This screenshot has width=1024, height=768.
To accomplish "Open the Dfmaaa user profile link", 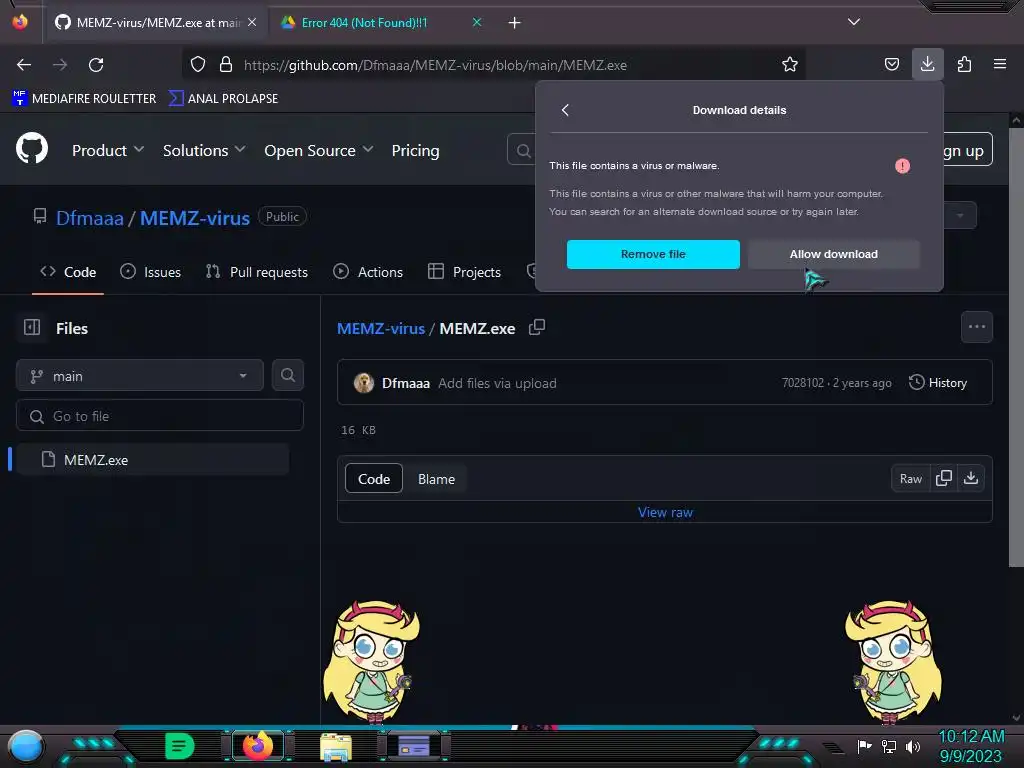I will tap(90, 218).
